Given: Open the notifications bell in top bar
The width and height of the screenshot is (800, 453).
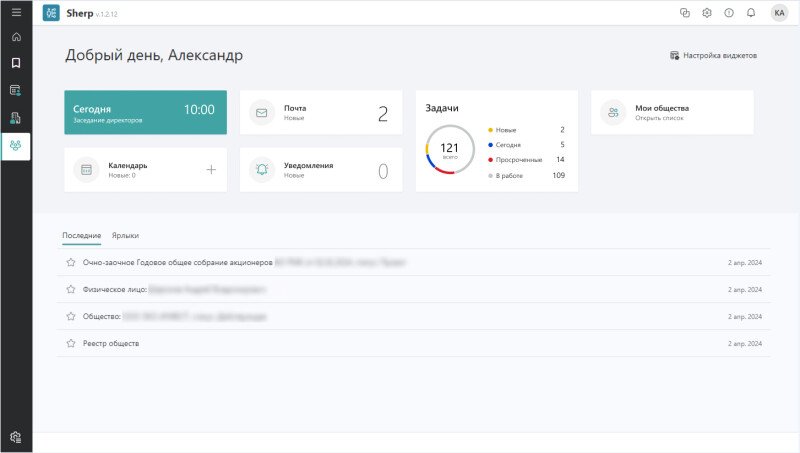Looking at the screenshot, I should [x=751, y=13].
